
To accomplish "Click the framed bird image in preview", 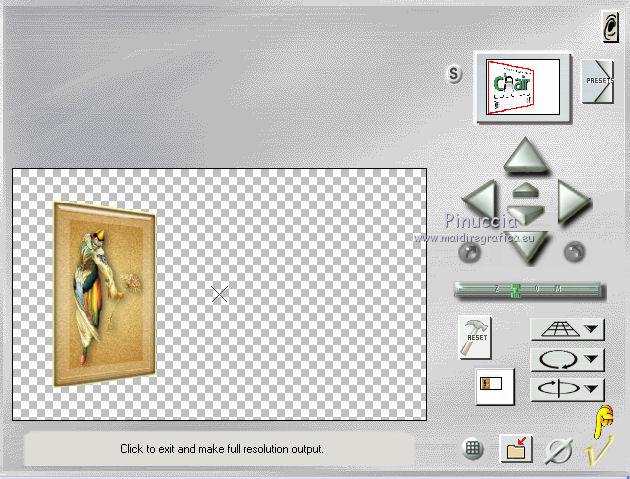I will 104,294.
